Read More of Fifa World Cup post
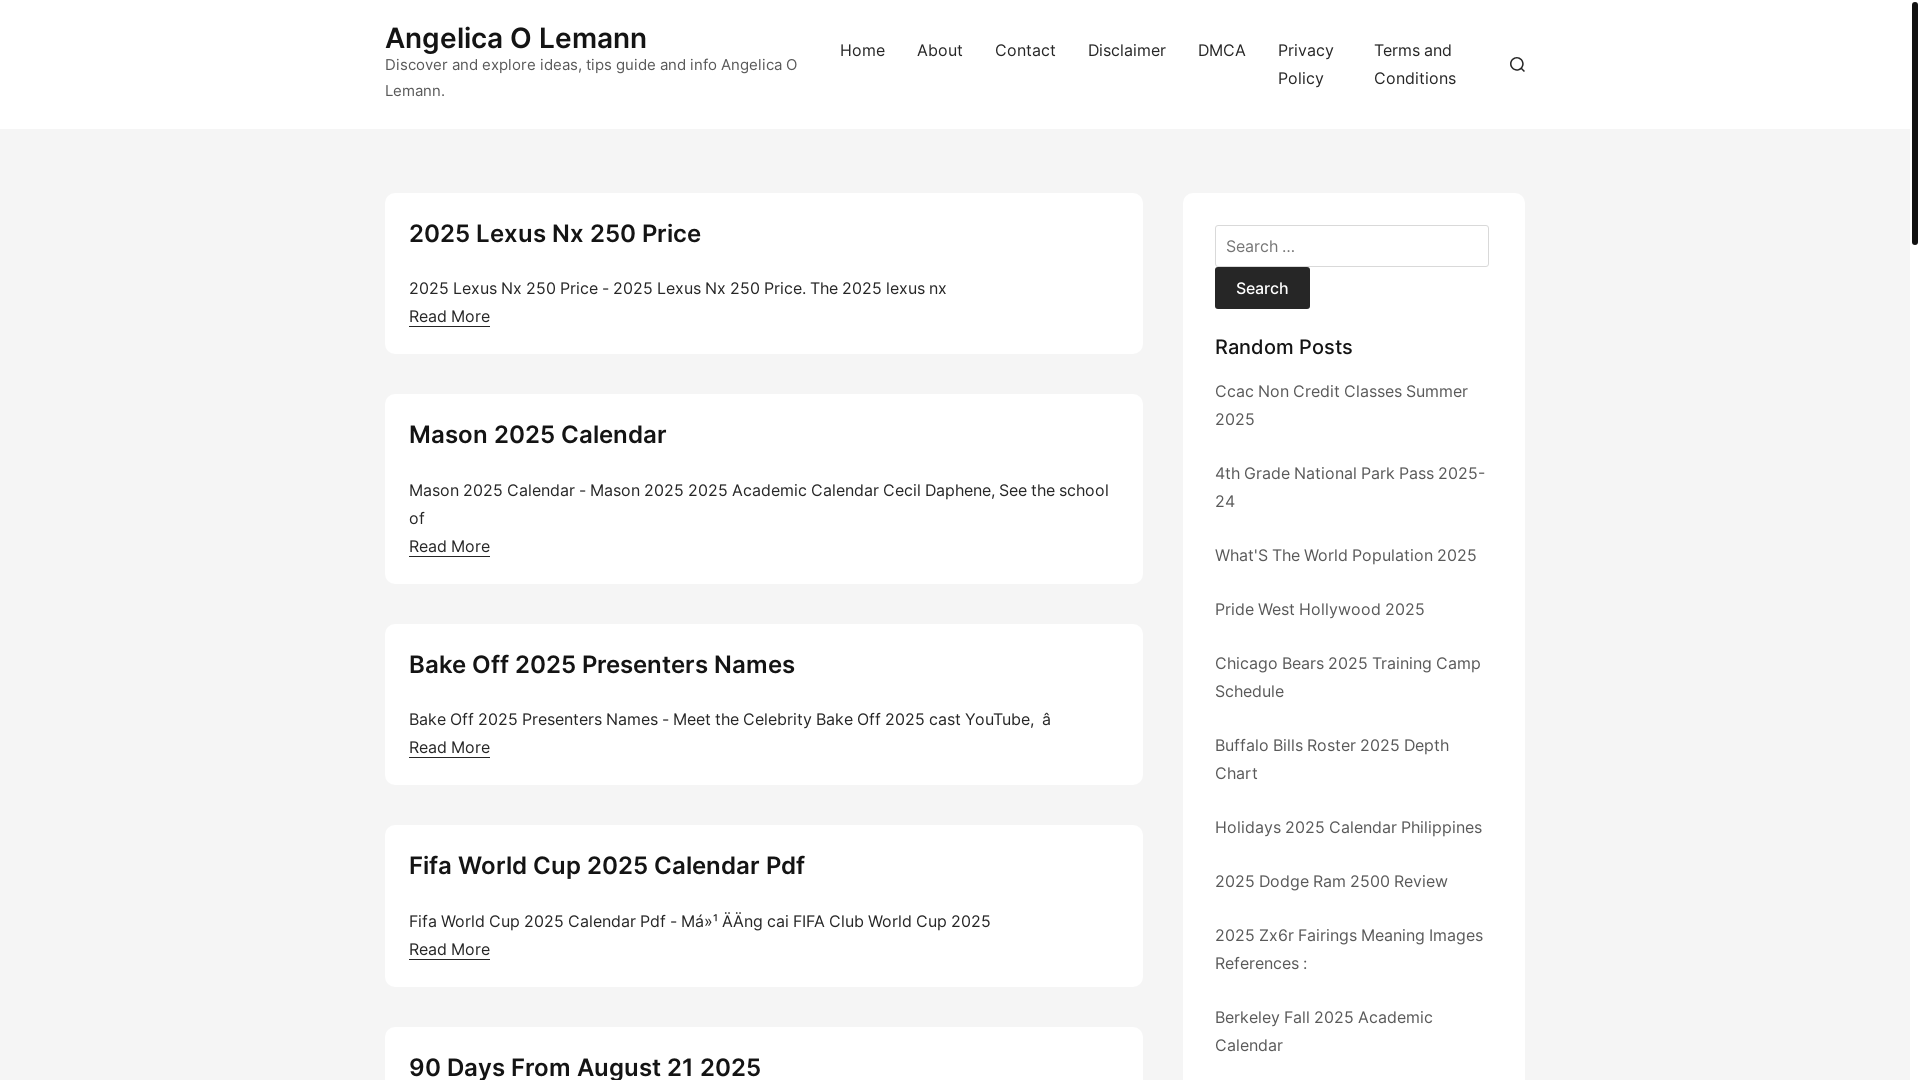This screenshot has width=1920, height=1080. tap(449, 949)
